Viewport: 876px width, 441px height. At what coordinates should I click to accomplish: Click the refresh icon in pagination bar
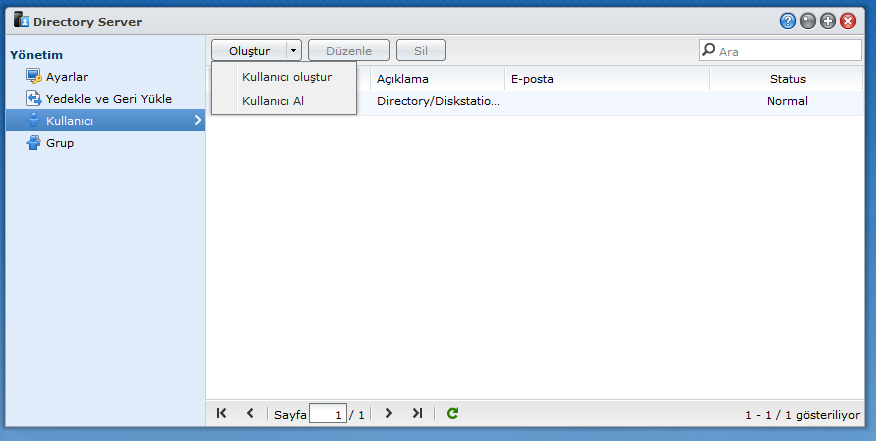click(453, 413)
